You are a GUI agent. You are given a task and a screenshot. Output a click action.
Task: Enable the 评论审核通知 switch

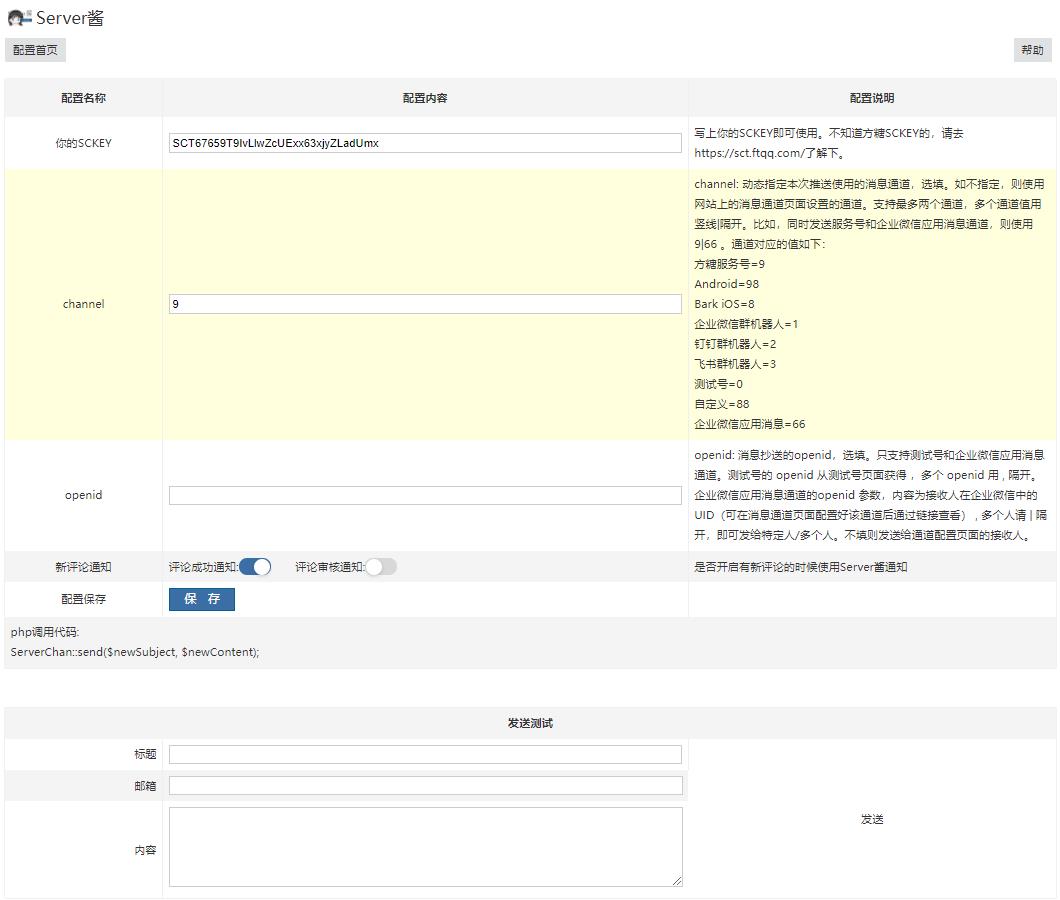point(381,567)
